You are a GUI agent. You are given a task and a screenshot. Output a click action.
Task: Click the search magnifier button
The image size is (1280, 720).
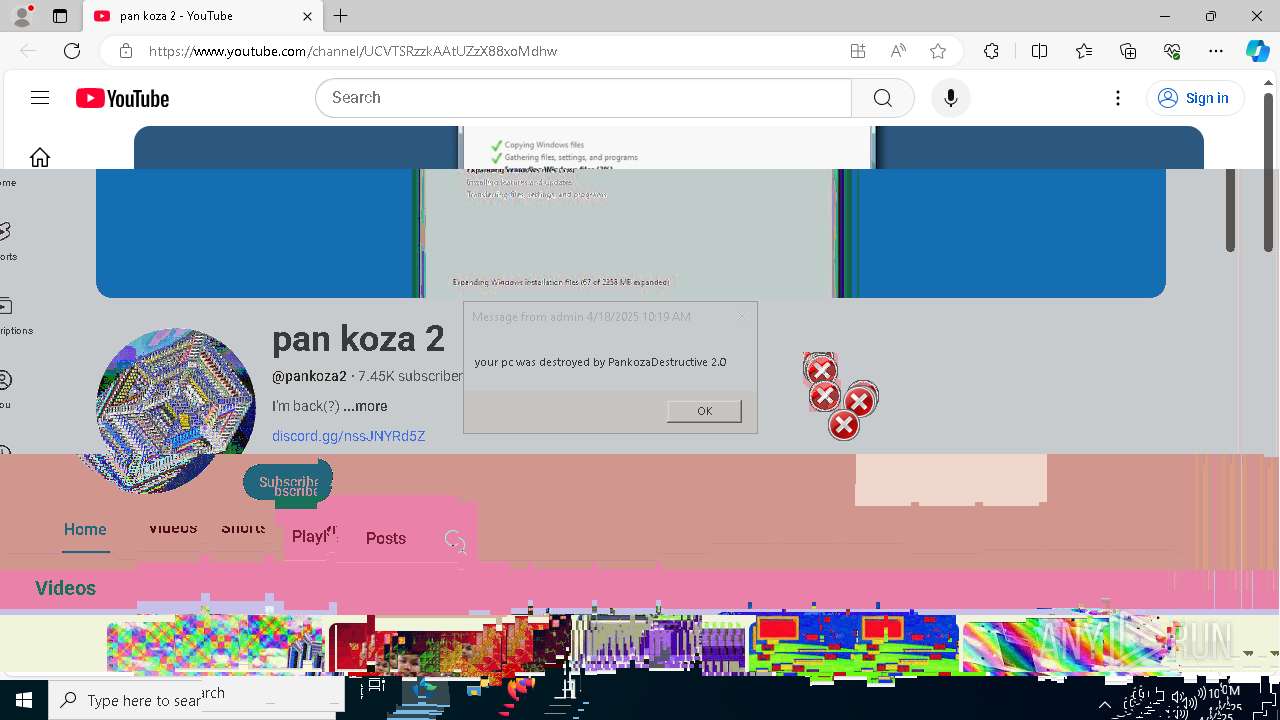(x=882, y=98)
